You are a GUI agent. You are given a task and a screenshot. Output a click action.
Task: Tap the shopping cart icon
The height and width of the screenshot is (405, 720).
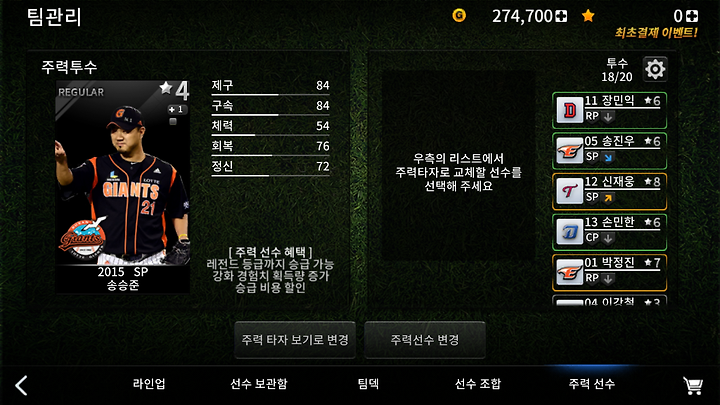693,385
